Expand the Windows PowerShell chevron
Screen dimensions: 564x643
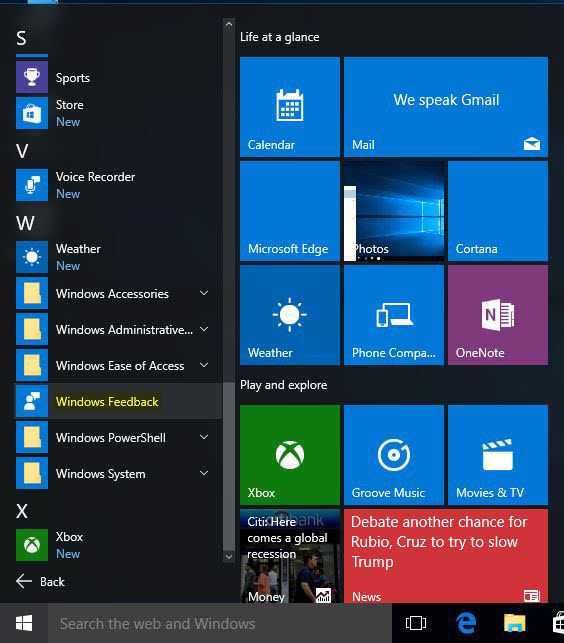(204, 437)
